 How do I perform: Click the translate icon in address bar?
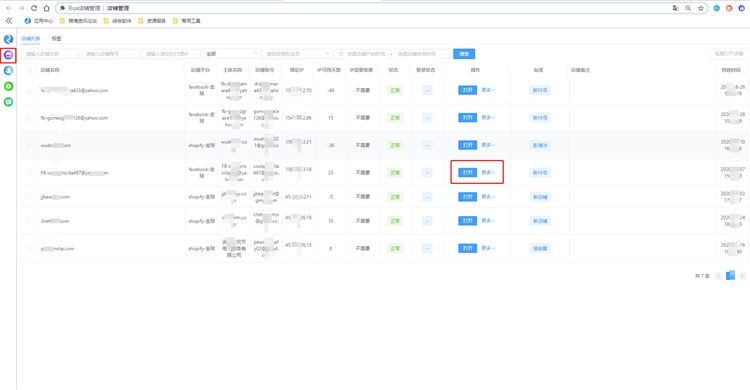(675, 8)
